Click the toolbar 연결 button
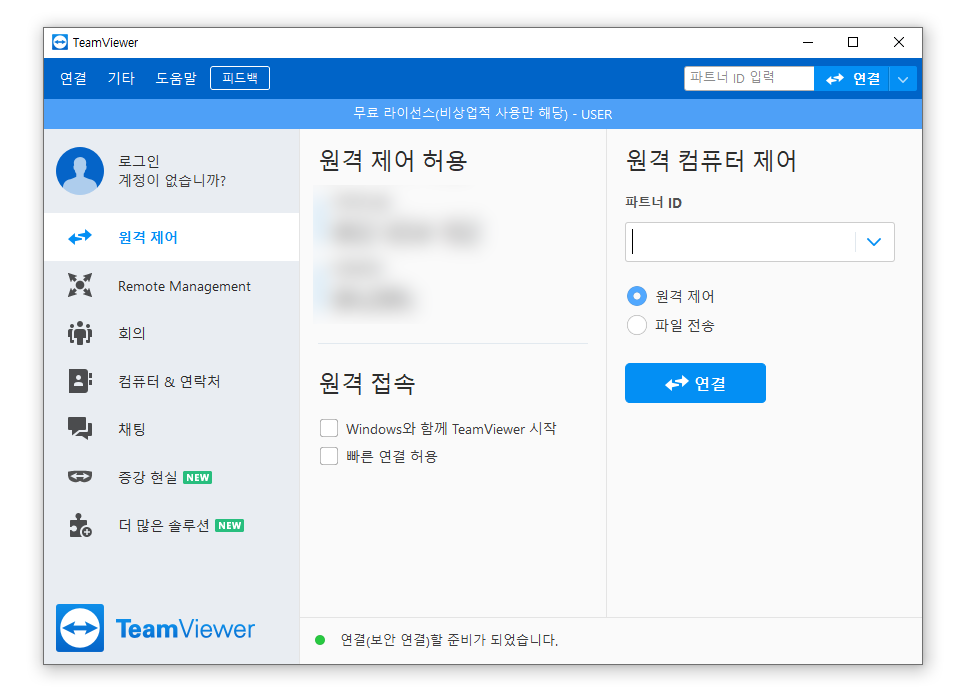This screenshot has width=965, height=700. pos(852,79)
